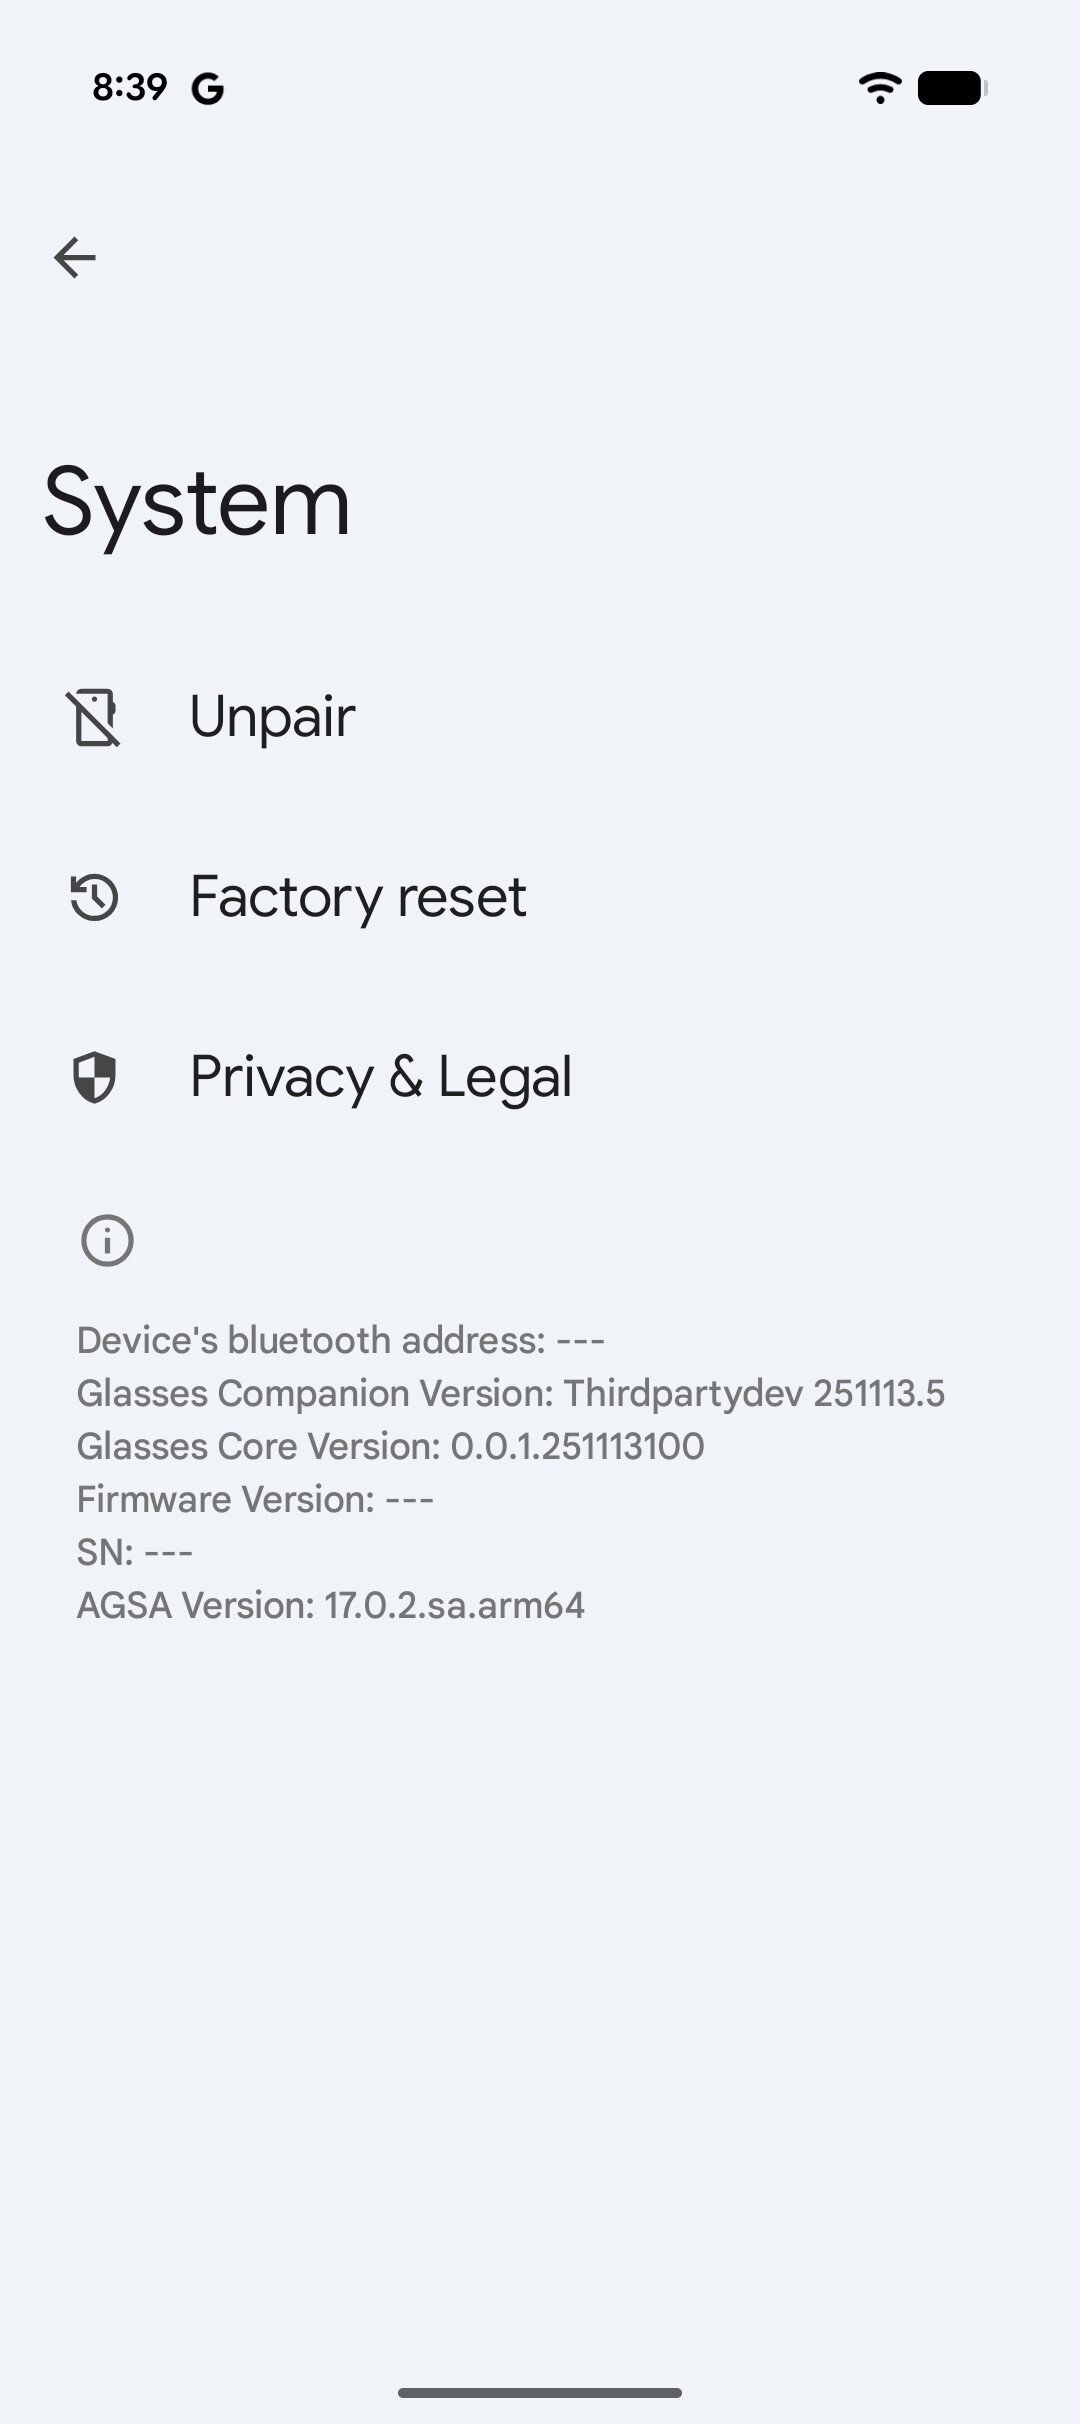Image resolution: width=1080 pixels, height=2424 pixels.
Task: Click the System page title
Action: (197, 502)
